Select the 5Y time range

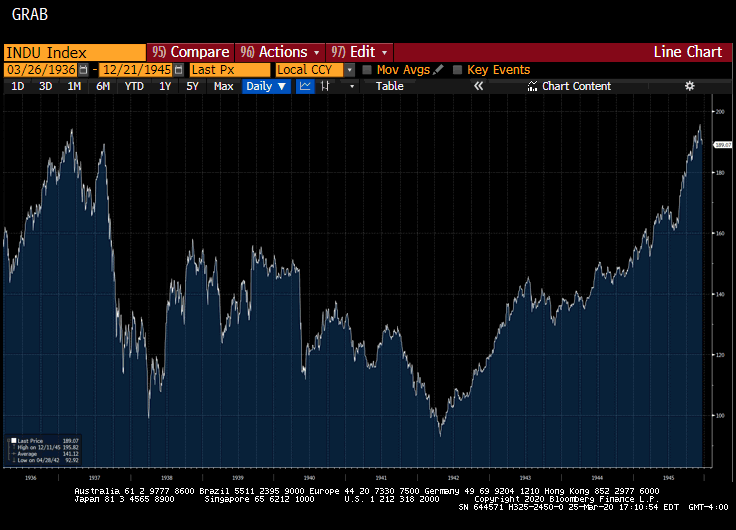tap(192, 87)
